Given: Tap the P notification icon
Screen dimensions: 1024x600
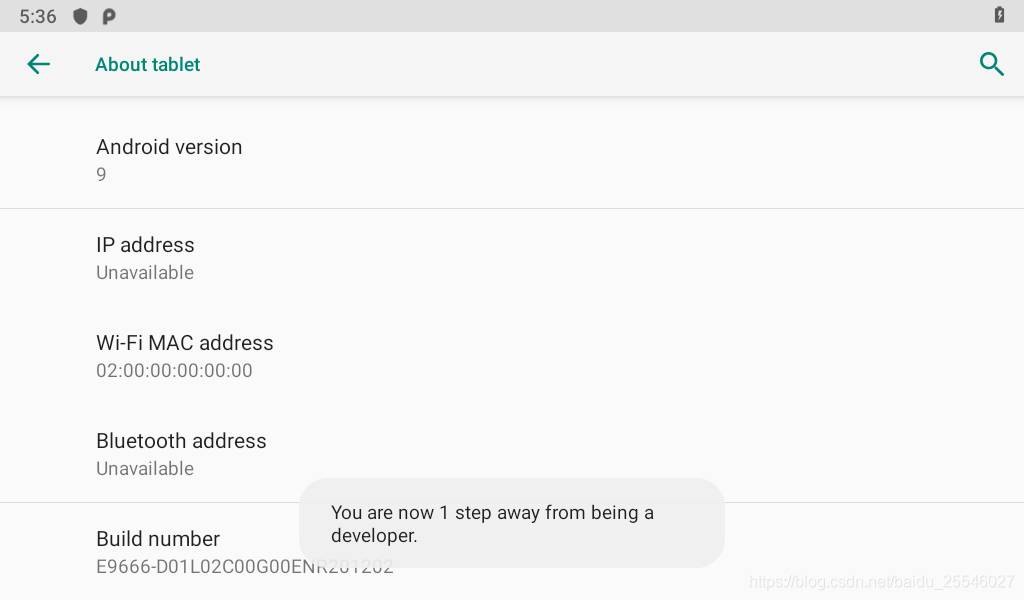Looking at the screenshot, I should click(x=109, y=16).
